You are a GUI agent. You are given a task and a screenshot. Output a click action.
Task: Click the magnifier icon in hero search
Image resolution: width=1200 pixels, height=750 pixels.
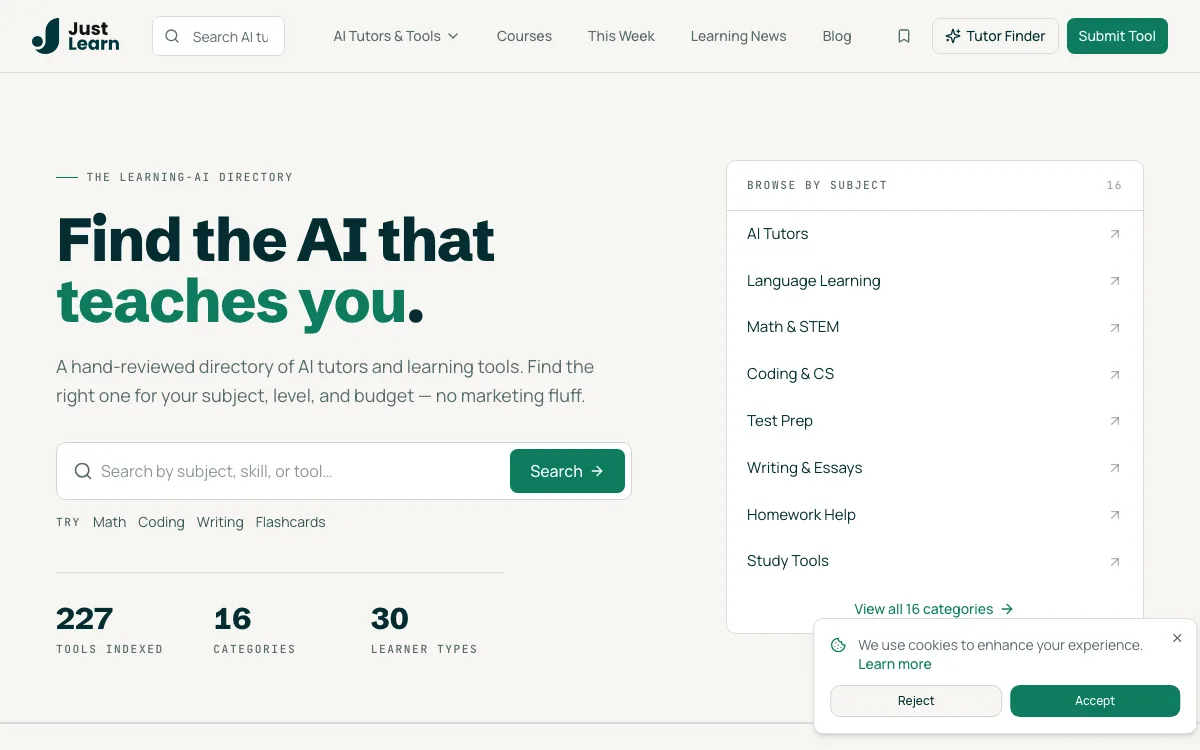tap(83, 471)
